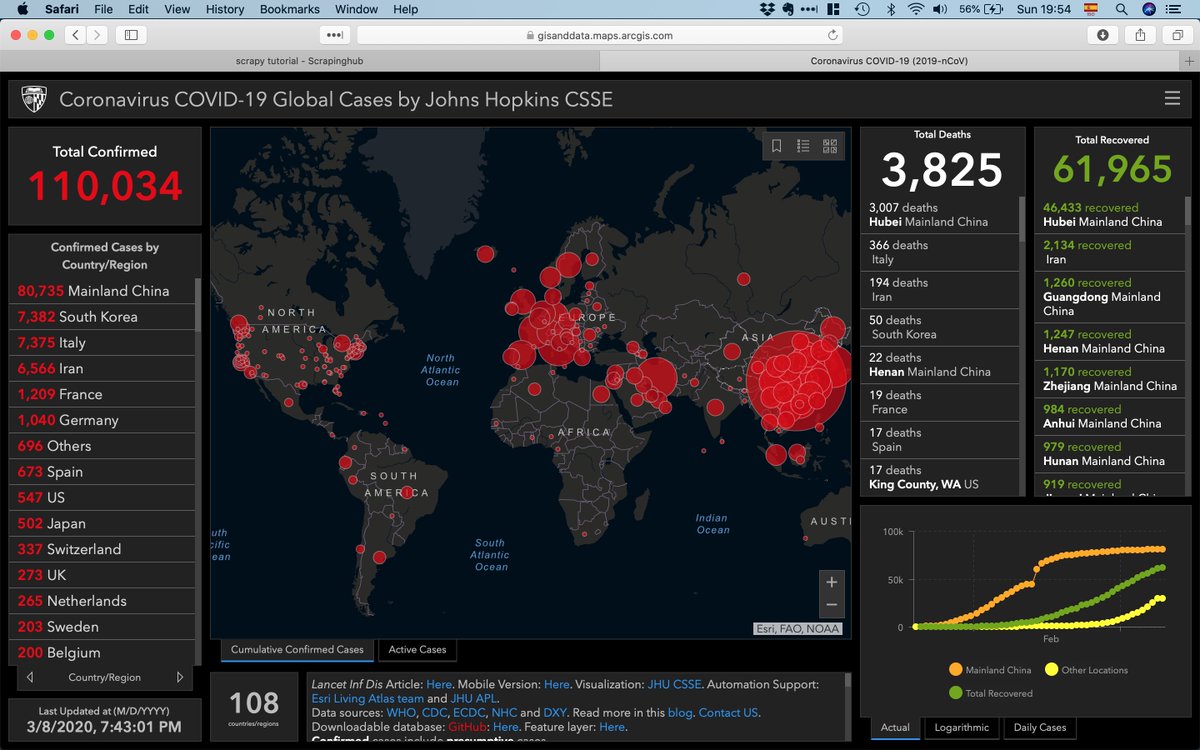This screenshot has height=750, width=1200.
Task: Click the three-dot extension button in toolbar
Action: pos(334,35)
